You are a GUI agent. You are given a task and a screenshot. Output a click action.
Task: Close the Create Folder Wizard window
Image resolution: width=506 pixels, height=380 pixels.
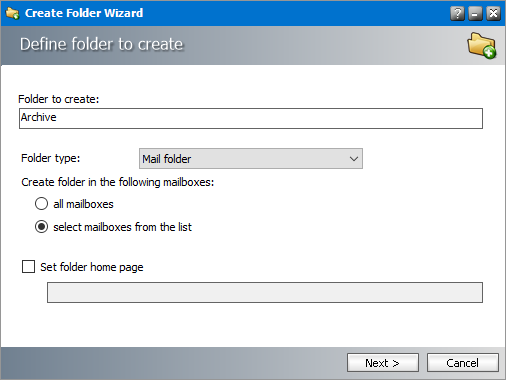(493, 14)
